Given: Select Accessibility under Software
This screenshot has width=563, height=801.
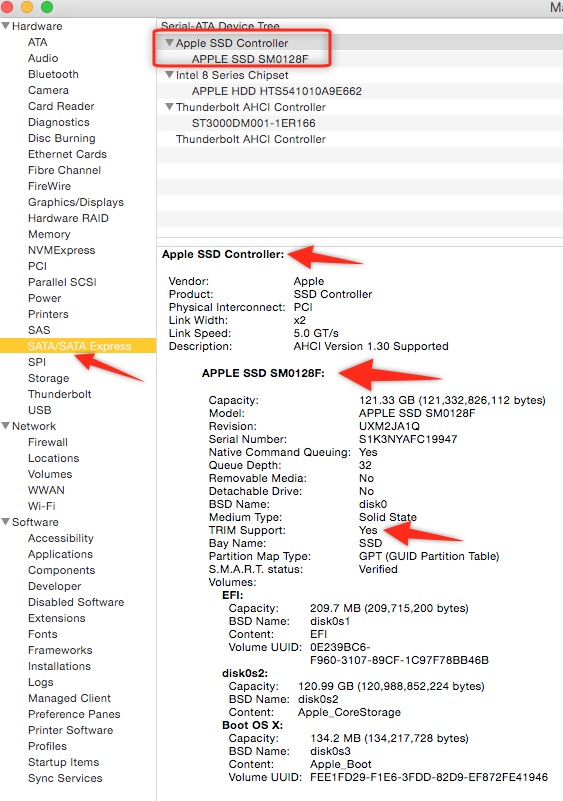Looking at the screenshot, I should click(60, 538).
